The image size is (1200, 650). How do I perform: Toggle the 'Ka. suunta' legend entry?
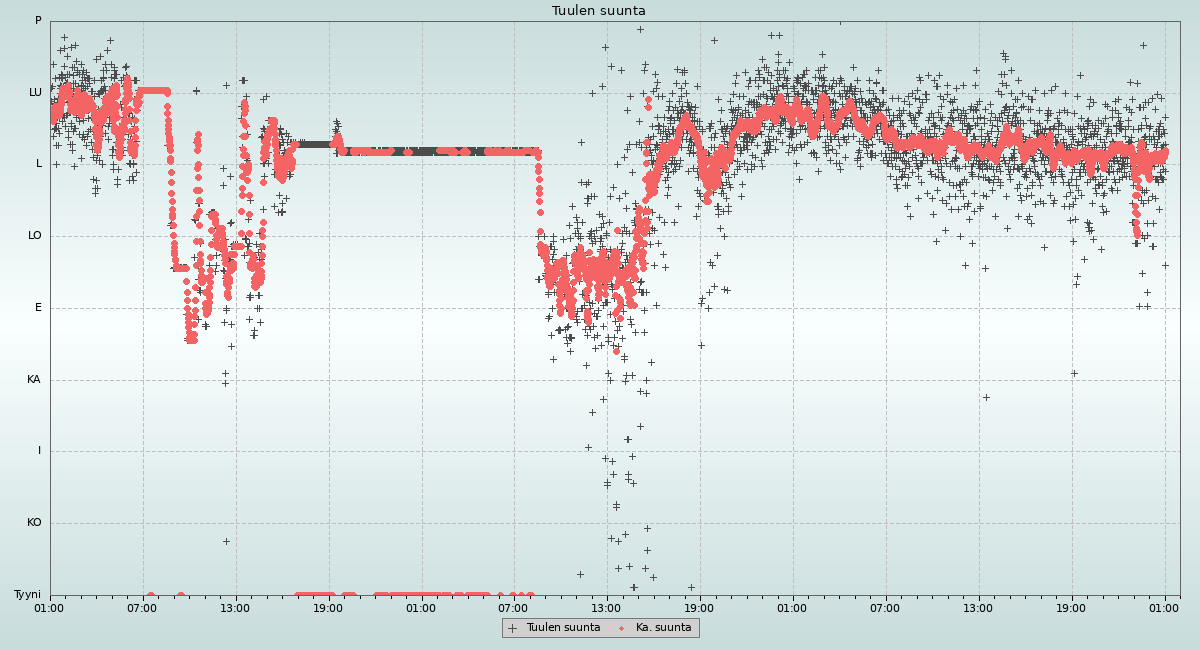pos(663,628)
